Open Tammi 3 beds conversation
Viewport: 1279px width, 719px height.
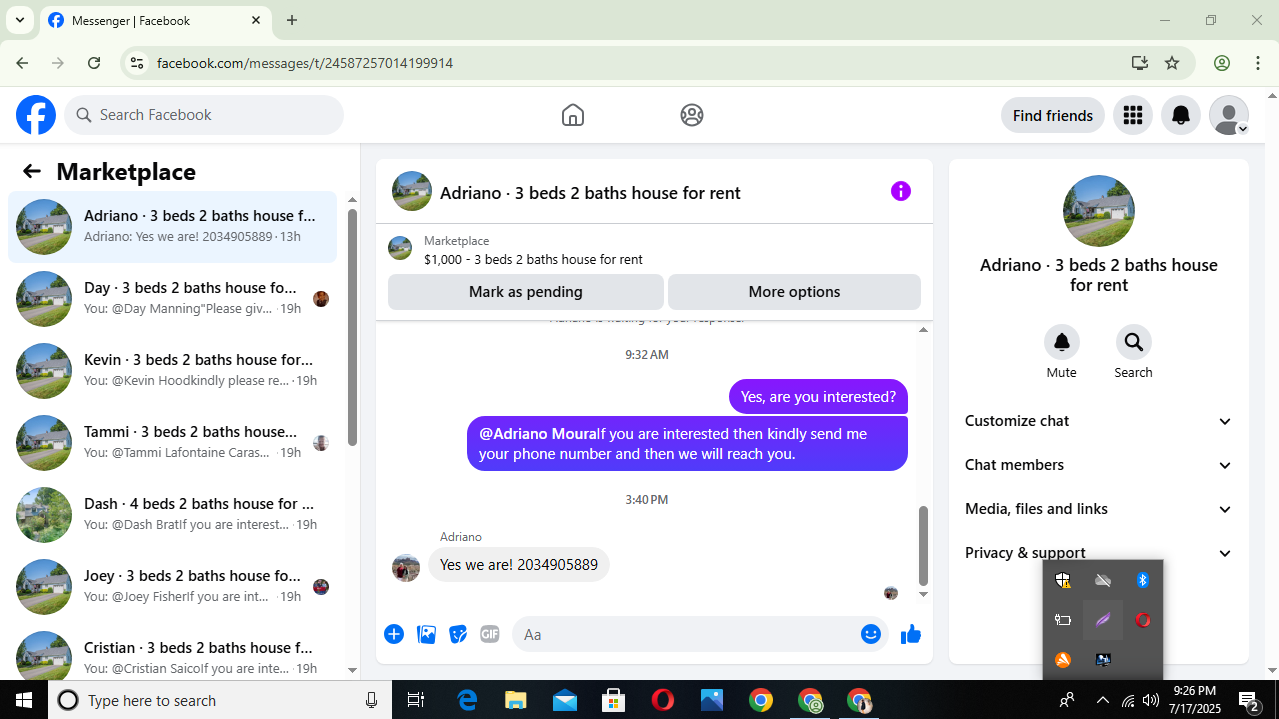pyautogui.click(x=172, y=443)
